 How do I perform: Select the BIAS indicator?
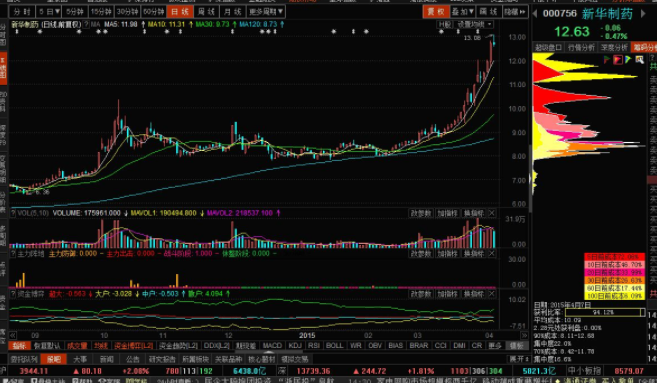[396, 346]
